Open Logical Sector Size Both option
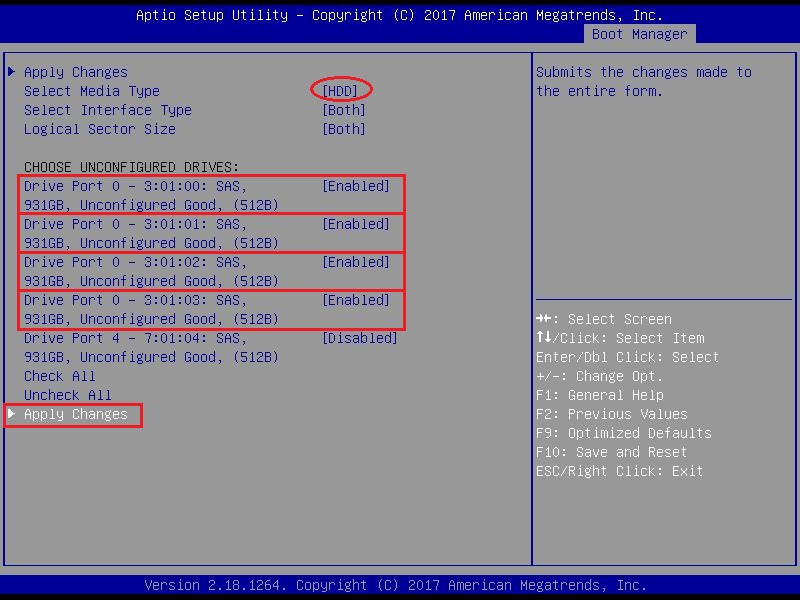Screen dimensions: 800x600 [x=343, y=129]
